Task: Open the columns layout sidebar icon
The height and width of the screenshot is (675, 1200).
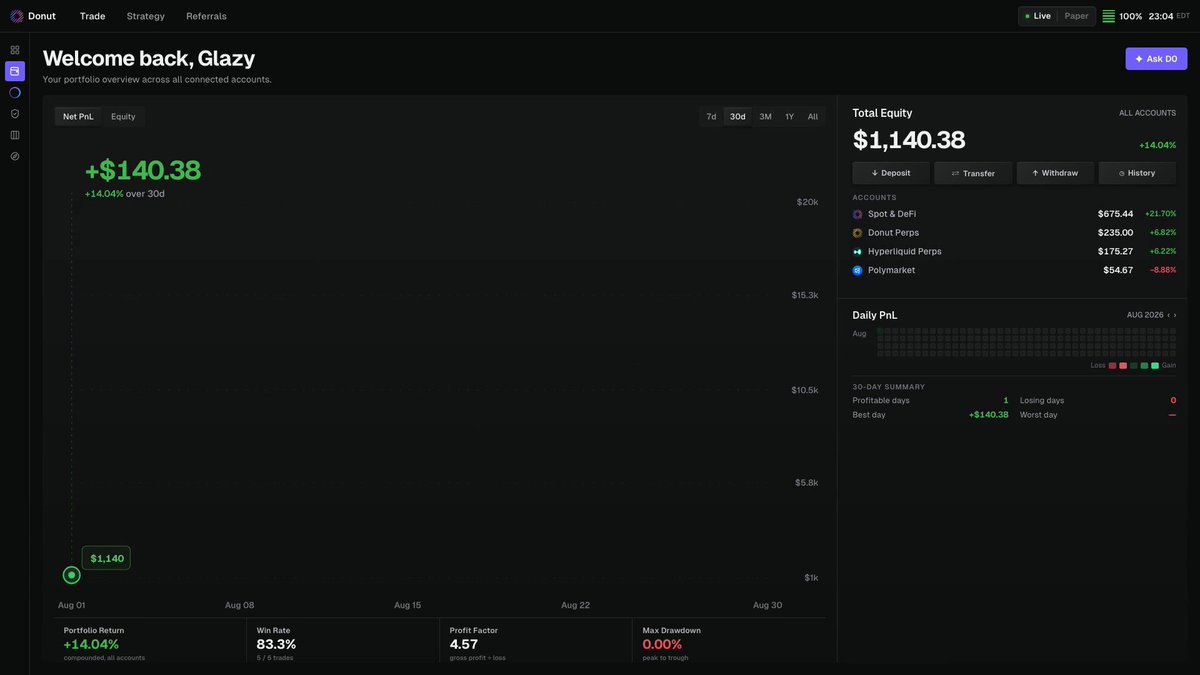Action: pyautogui.click(x=15, y=135)
